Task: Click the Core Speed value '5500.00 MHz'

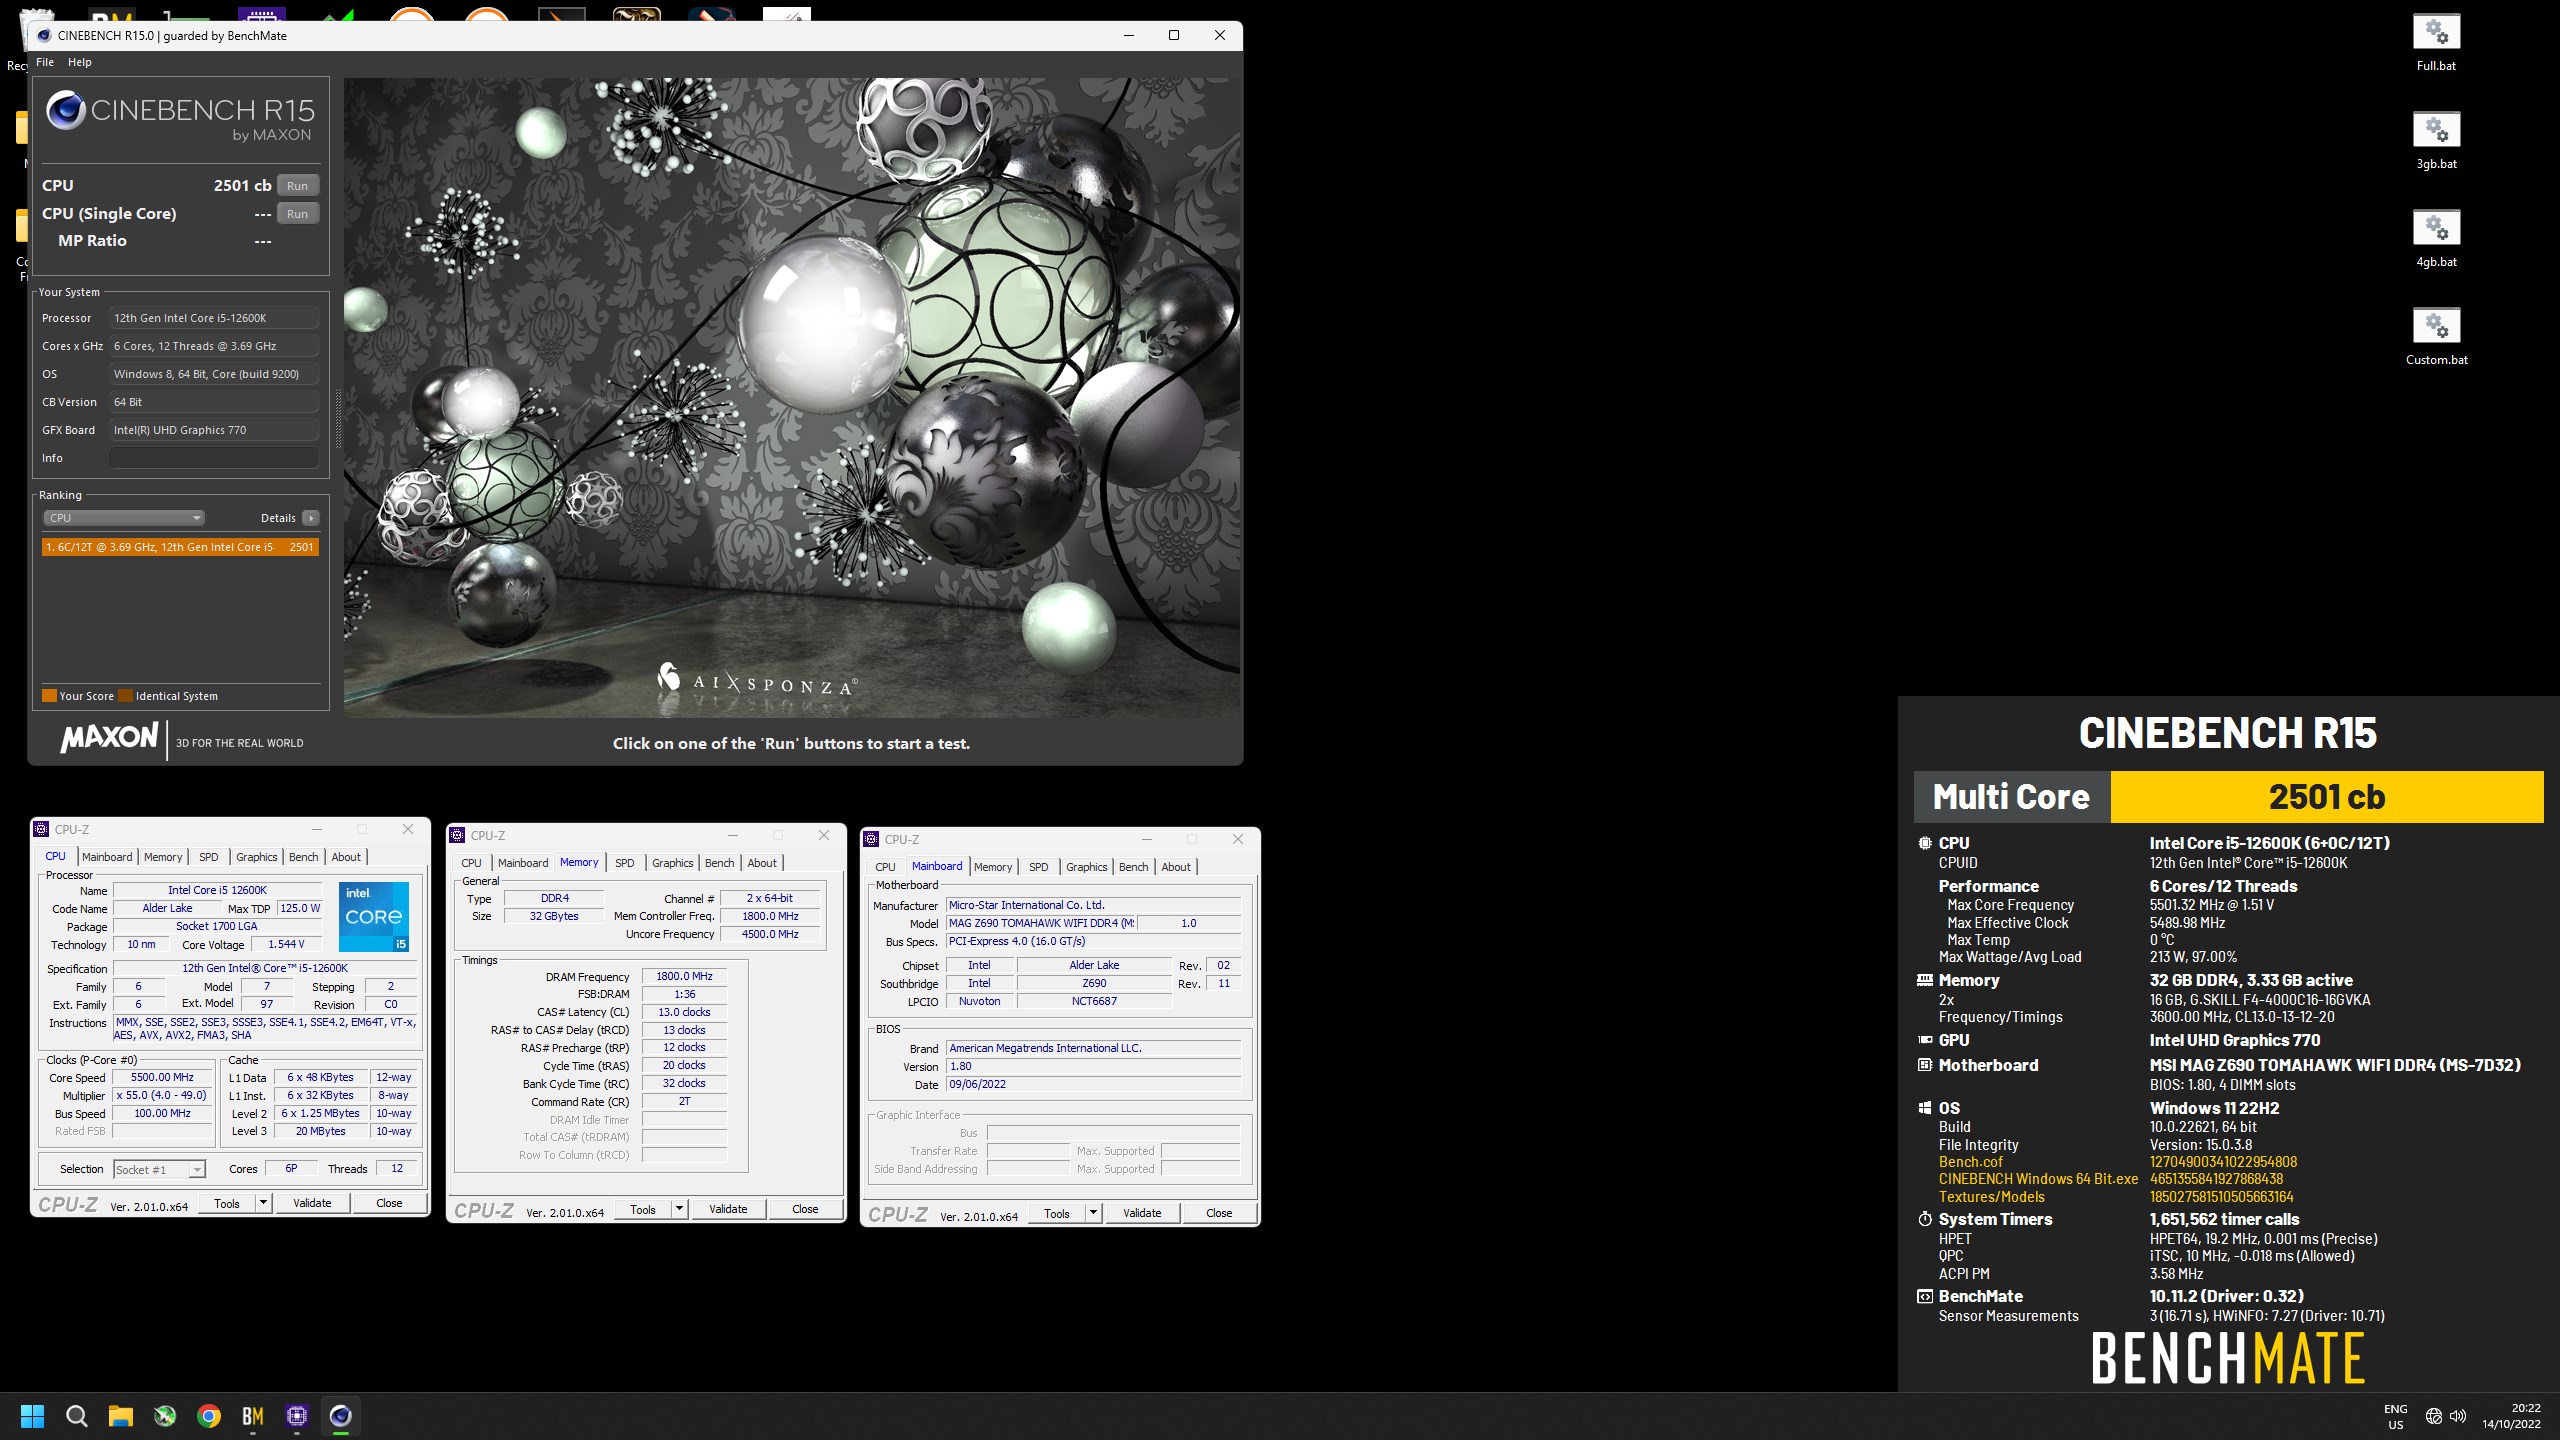Action: pyautogui.click(x=163, y=1077)
